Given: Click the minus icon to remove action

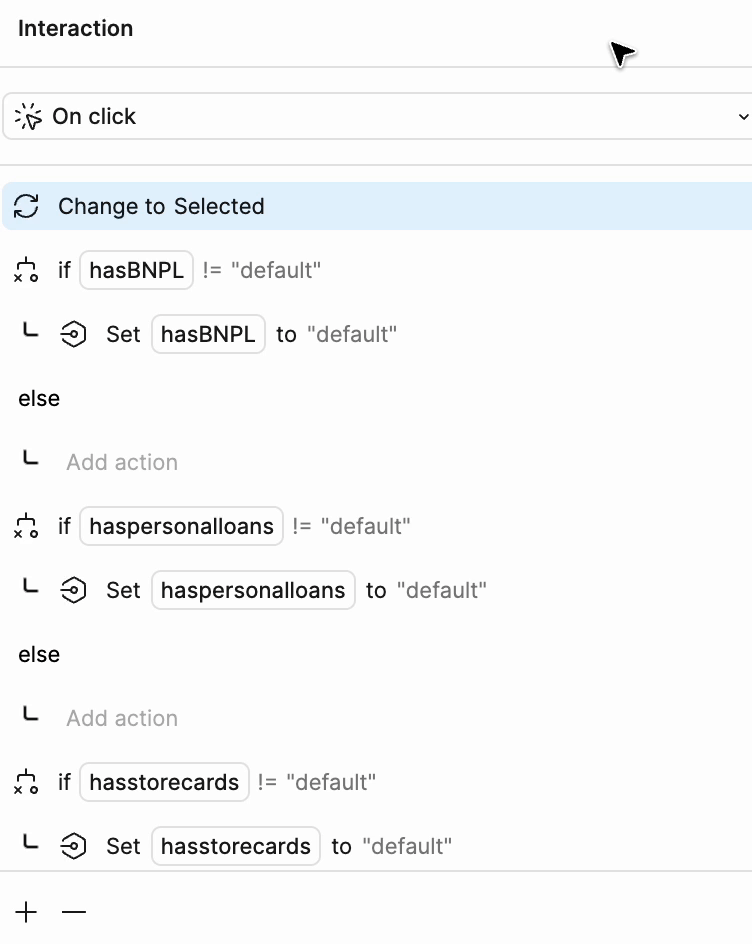Looking at the screenshot, I should pos(74,912).
